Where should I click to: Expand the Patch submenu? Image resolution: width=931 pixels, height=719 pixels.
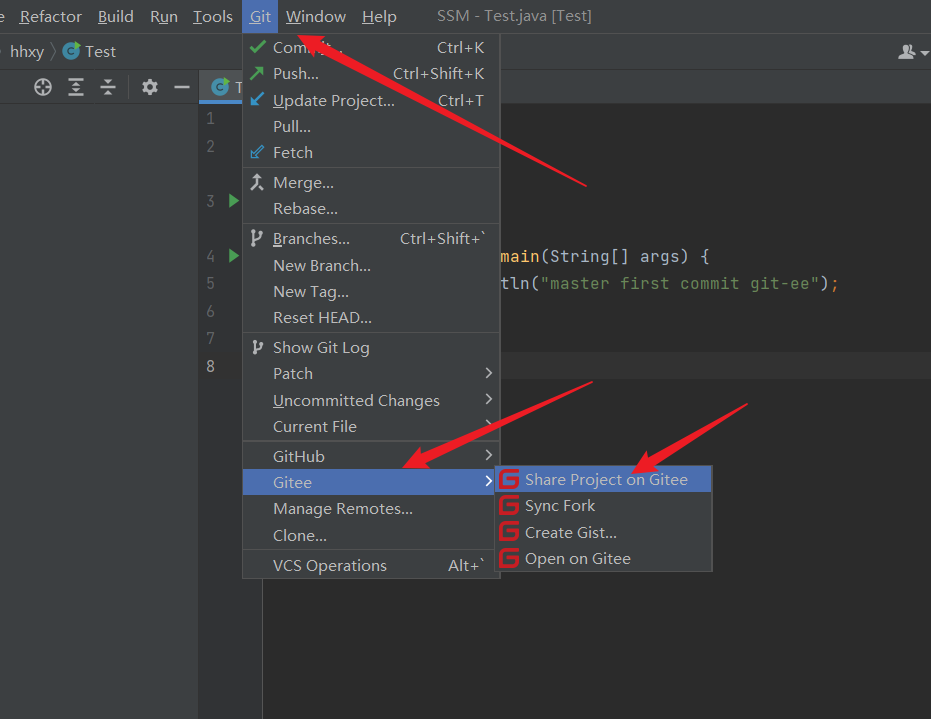coord(371,373)
